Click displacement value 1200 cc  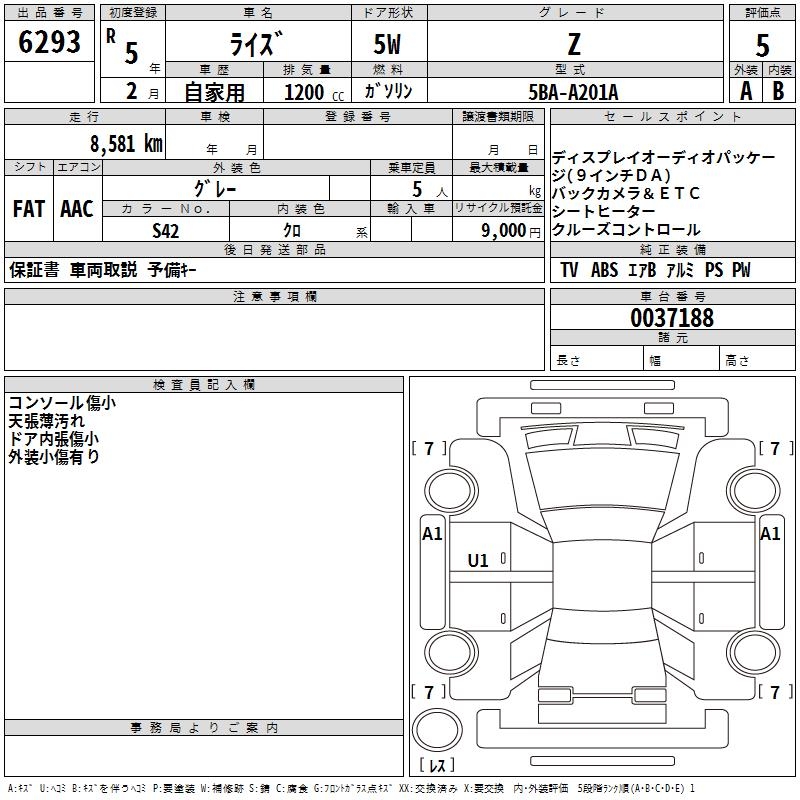(x=314, y=92)
